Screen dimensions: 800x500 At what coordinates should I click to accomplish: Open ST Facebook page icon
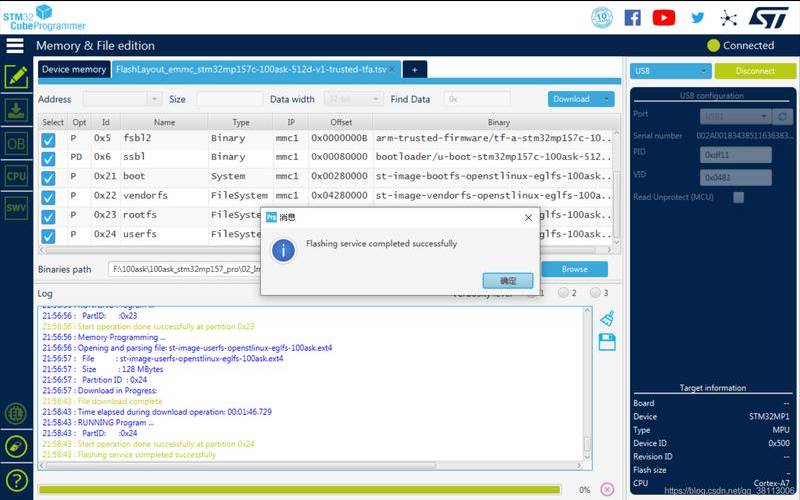632,18
